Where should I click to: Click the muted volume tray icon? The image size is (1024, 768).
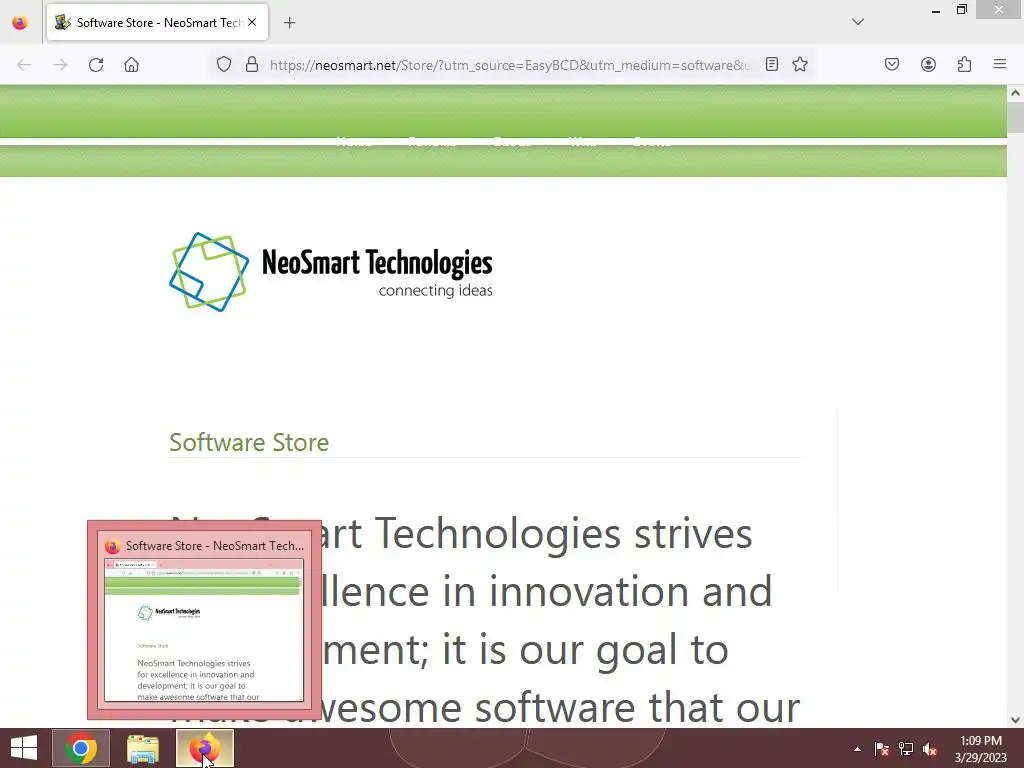930,749
